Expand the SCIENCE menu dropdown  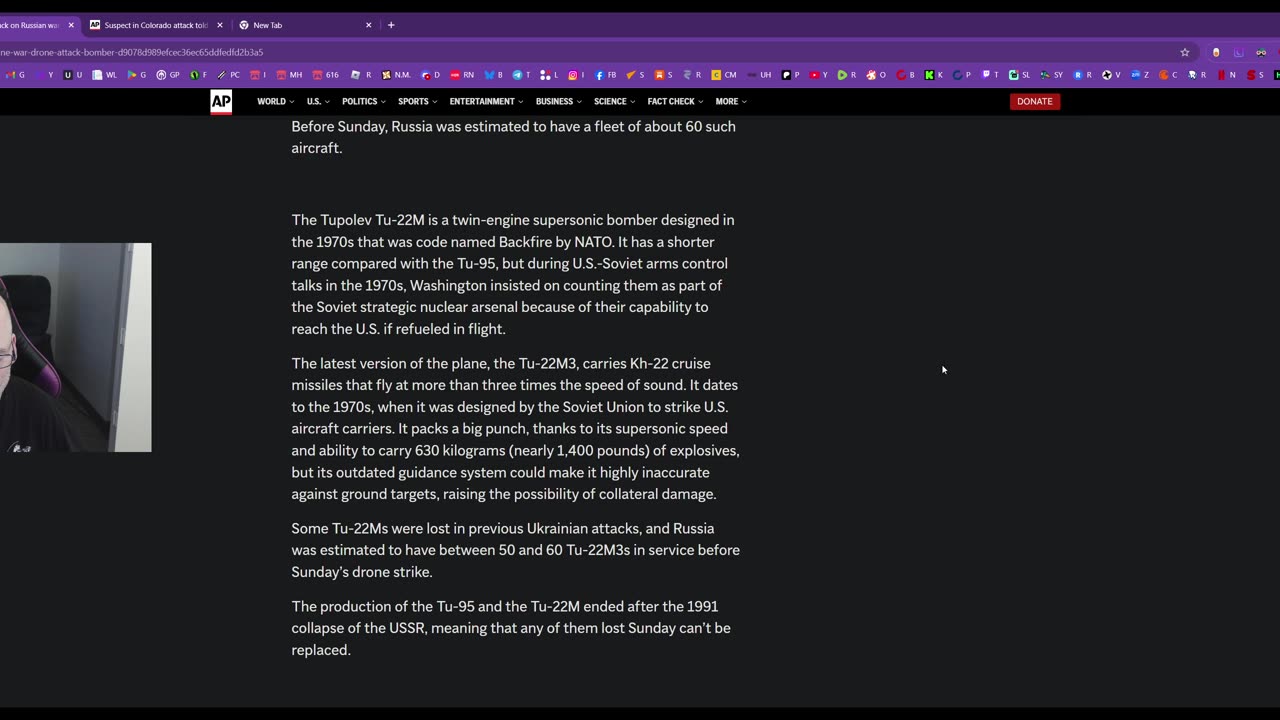pyautogui.click(x=614, y=101)
